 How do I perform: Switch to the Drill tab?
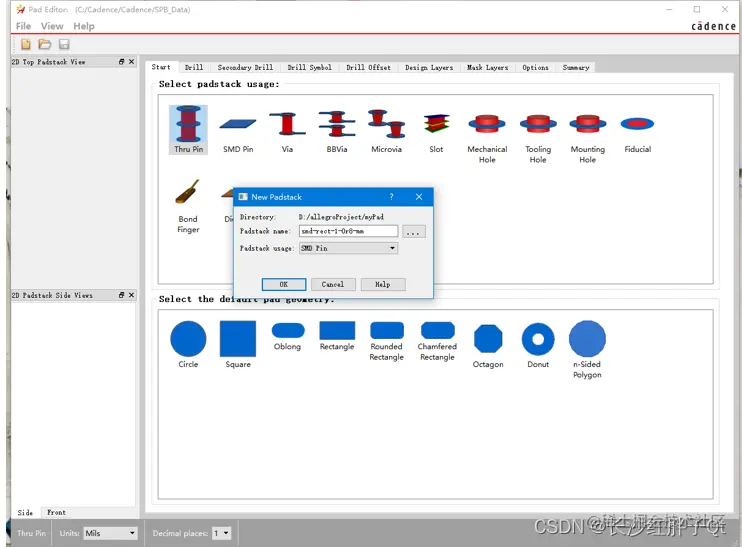point(194,67)
